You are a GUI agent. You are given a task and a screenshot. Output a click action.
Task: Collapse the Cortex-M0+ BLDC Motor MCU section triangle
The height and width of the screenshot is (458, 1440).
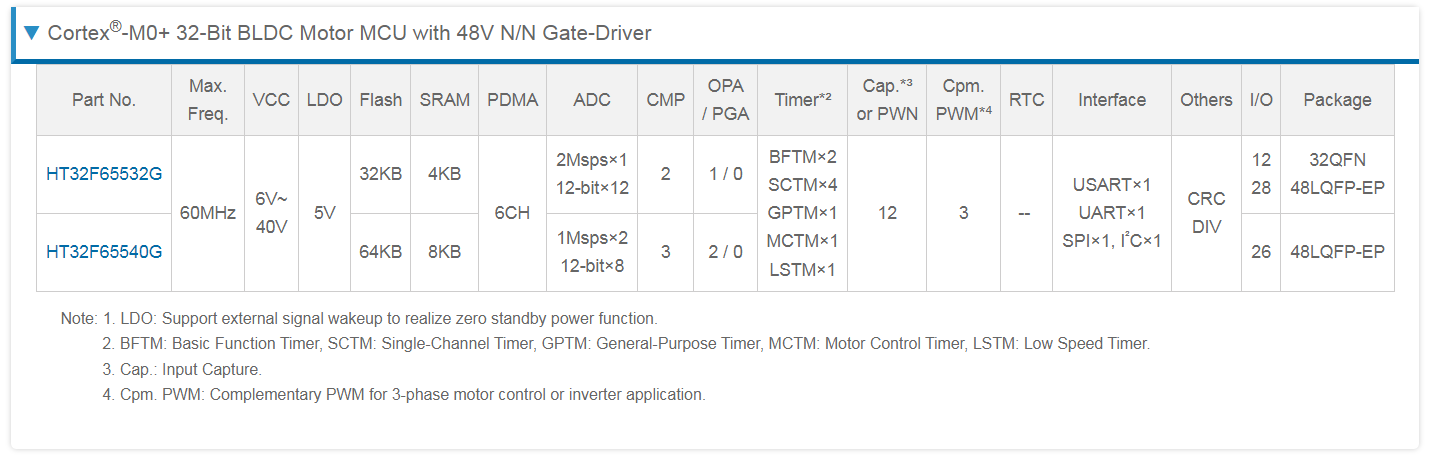(x=31, y=34)
